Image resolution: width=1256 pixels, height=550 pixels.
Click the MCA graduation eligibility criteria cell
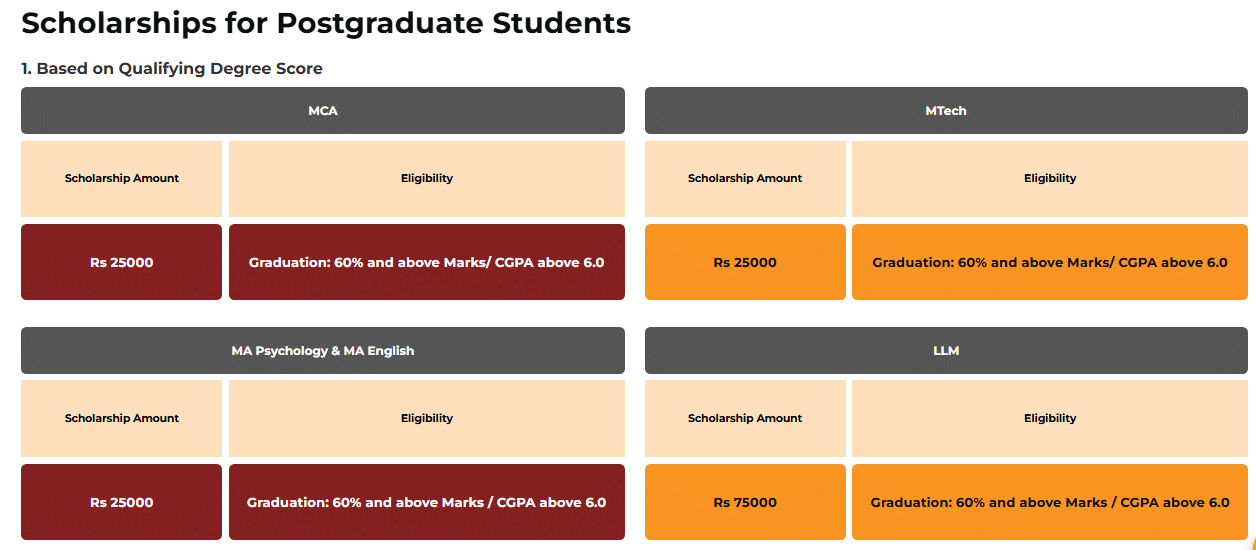[427, 263]
